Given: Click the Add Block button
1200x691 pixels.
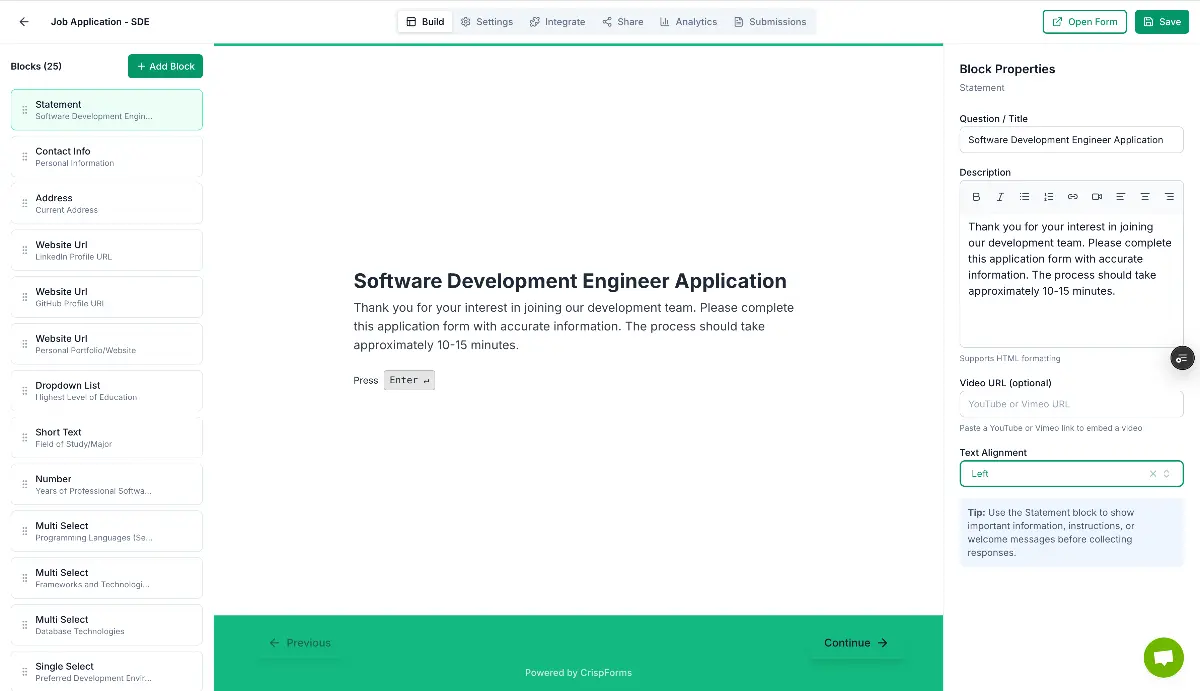Looking at the screenshot, I should [x=165, y=66].
